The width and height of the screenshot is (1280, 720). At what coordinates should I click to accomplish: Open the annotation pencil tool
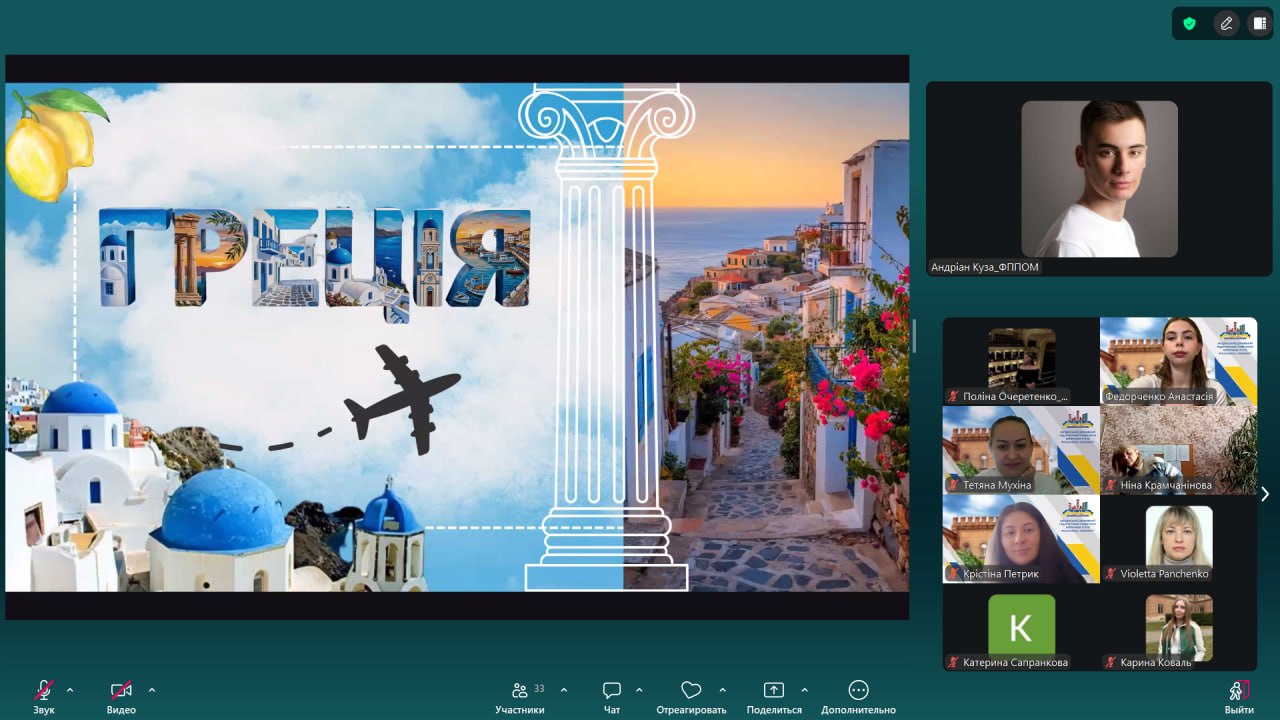pos(1226,24)
